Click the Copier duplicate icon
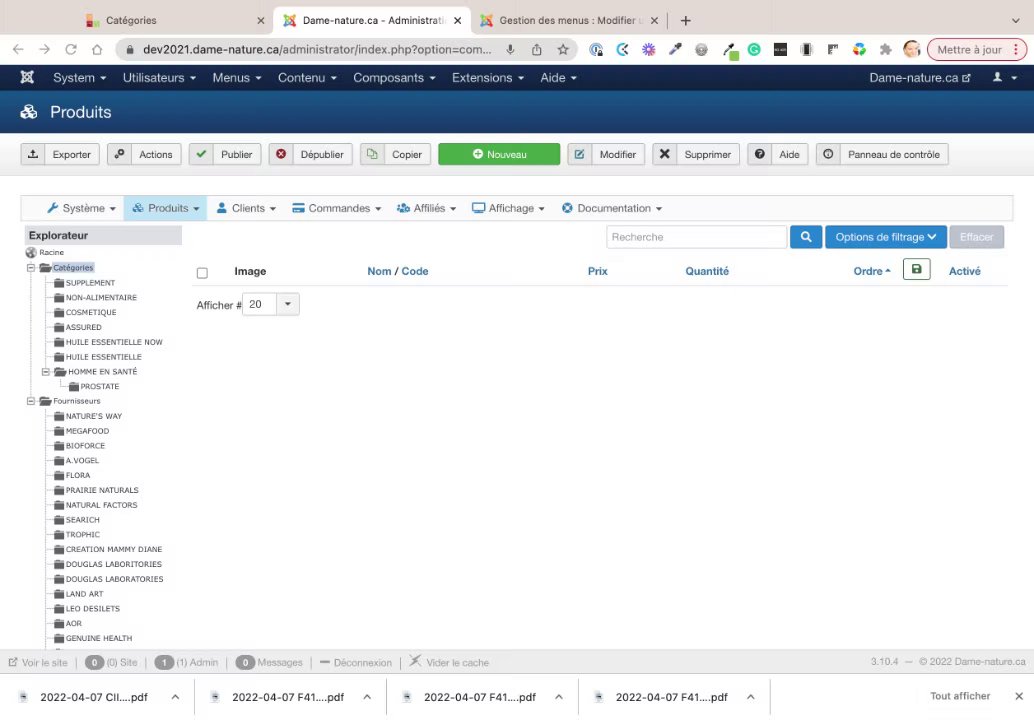Screen dimensions: 1034x720 pos(372,154)
